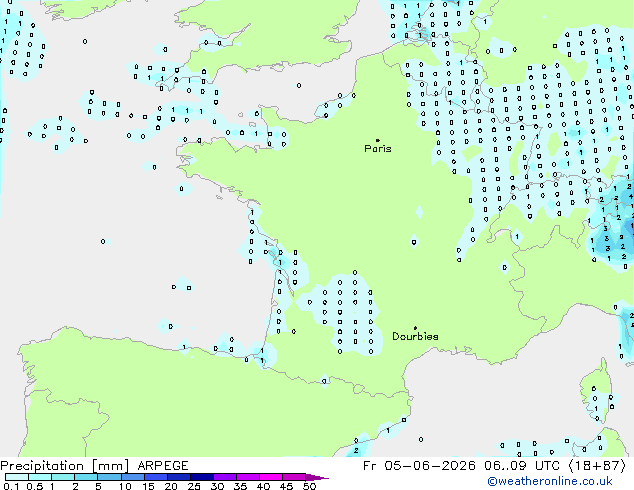Click the arrow tip above 50 mm

click(x=317, y=477)
